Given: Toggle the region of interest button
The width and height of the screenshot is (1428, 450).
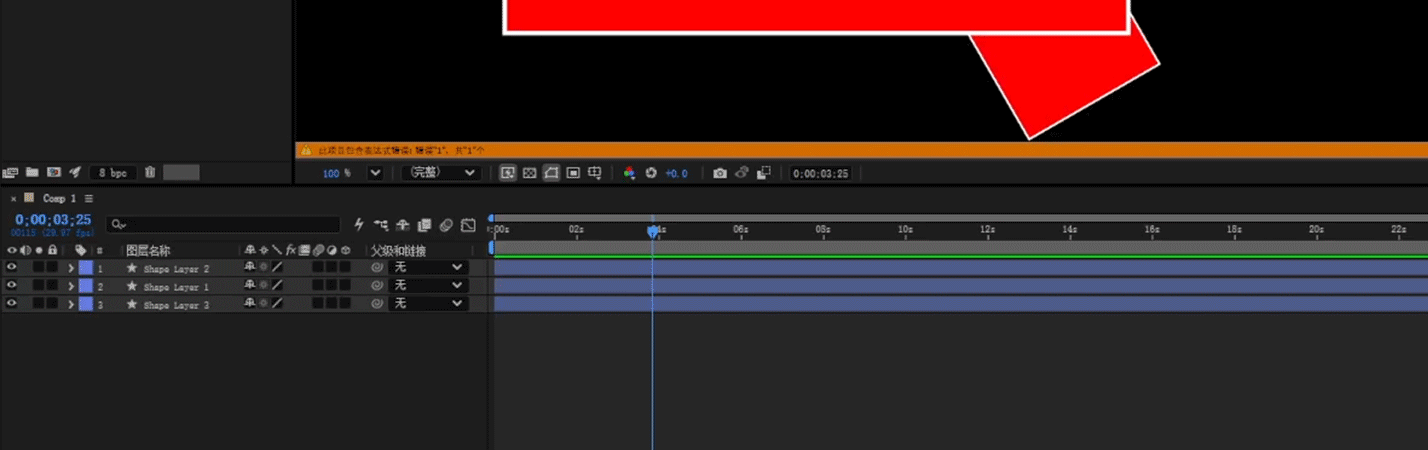Looking at the screenshot, I should pos(573,173).
